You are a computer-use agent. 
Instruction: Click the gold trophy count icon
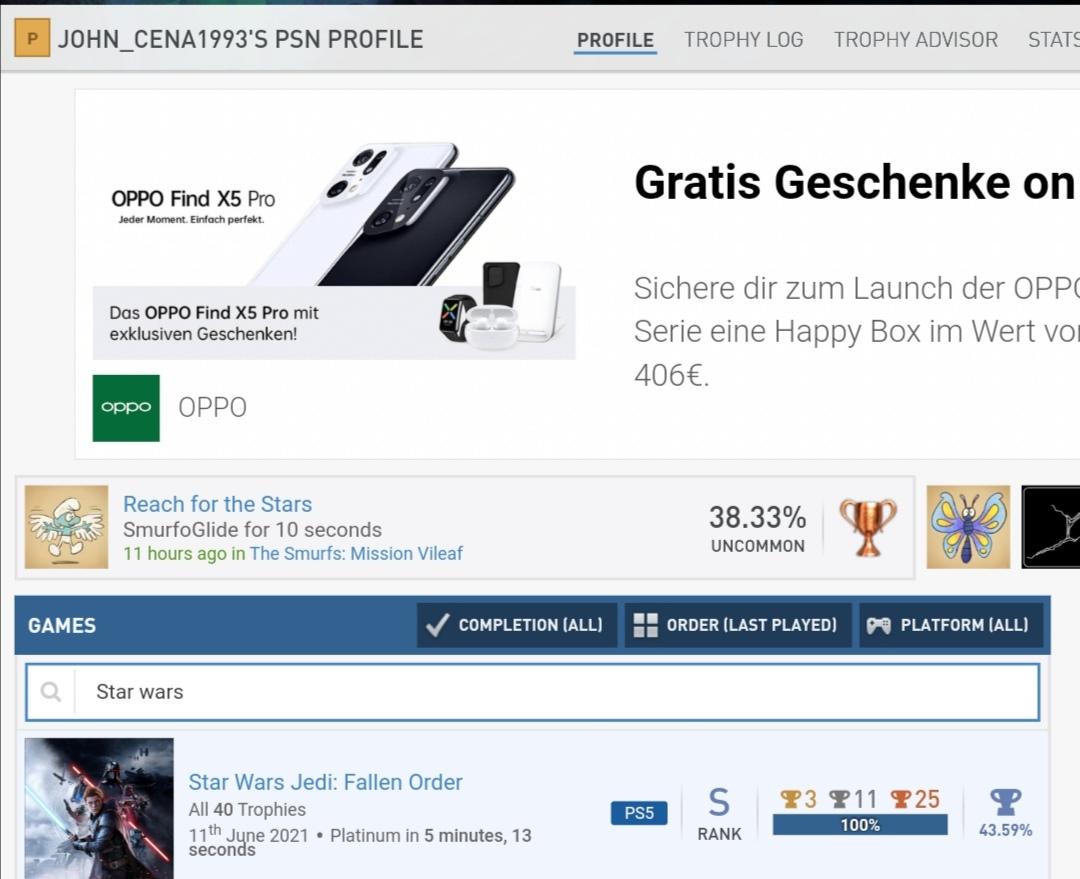click(790, 799)
